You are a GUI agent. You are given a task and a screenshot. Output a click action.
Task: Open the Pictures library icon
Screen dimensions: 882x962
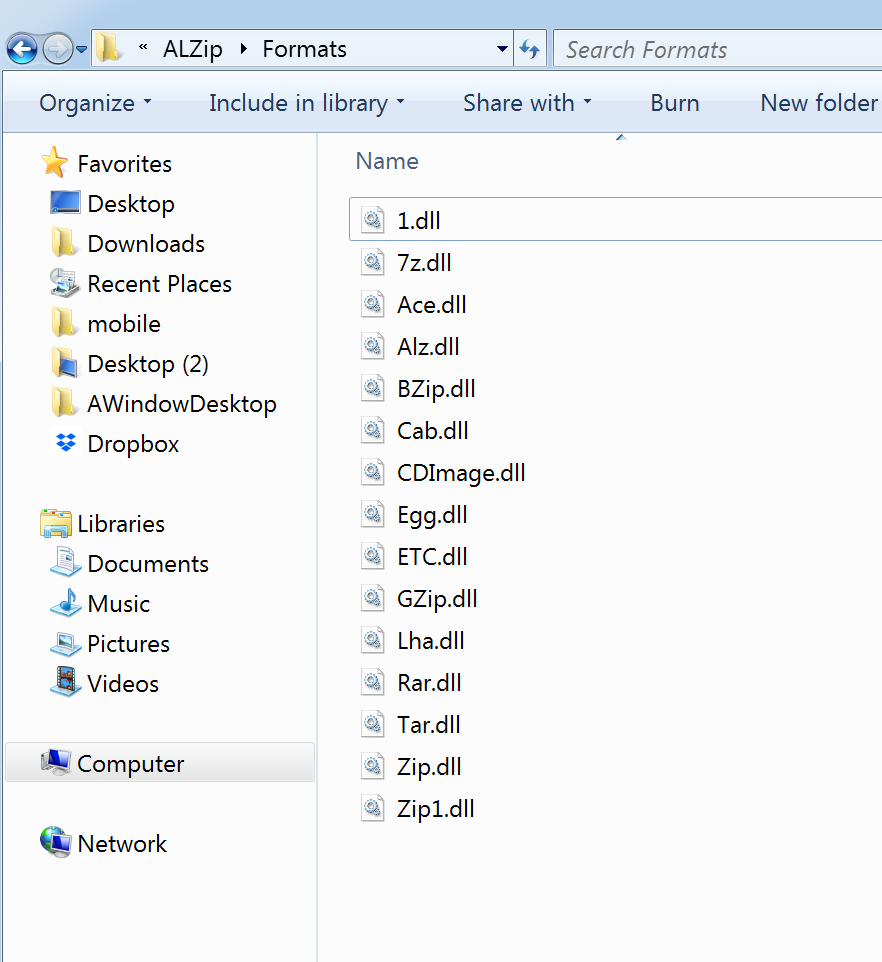point(65,643)
